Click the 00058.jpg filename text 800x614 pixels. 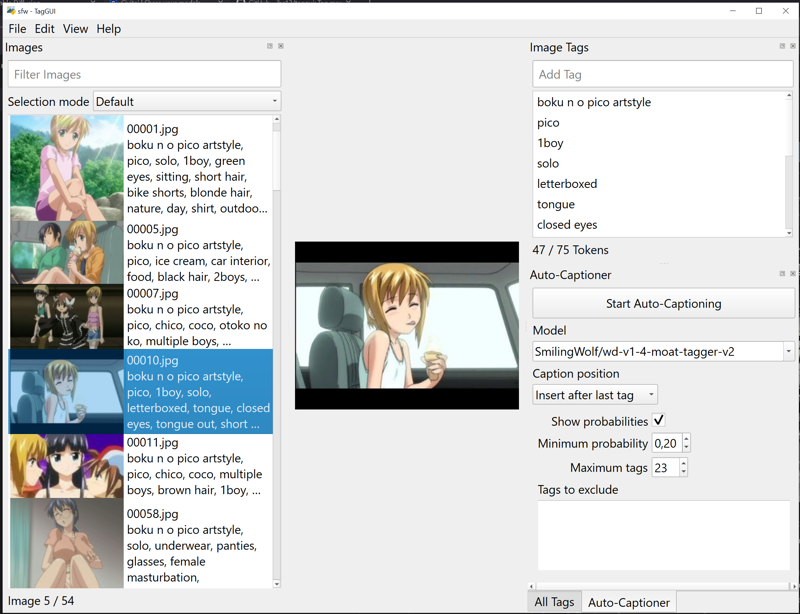click(153, 514)
